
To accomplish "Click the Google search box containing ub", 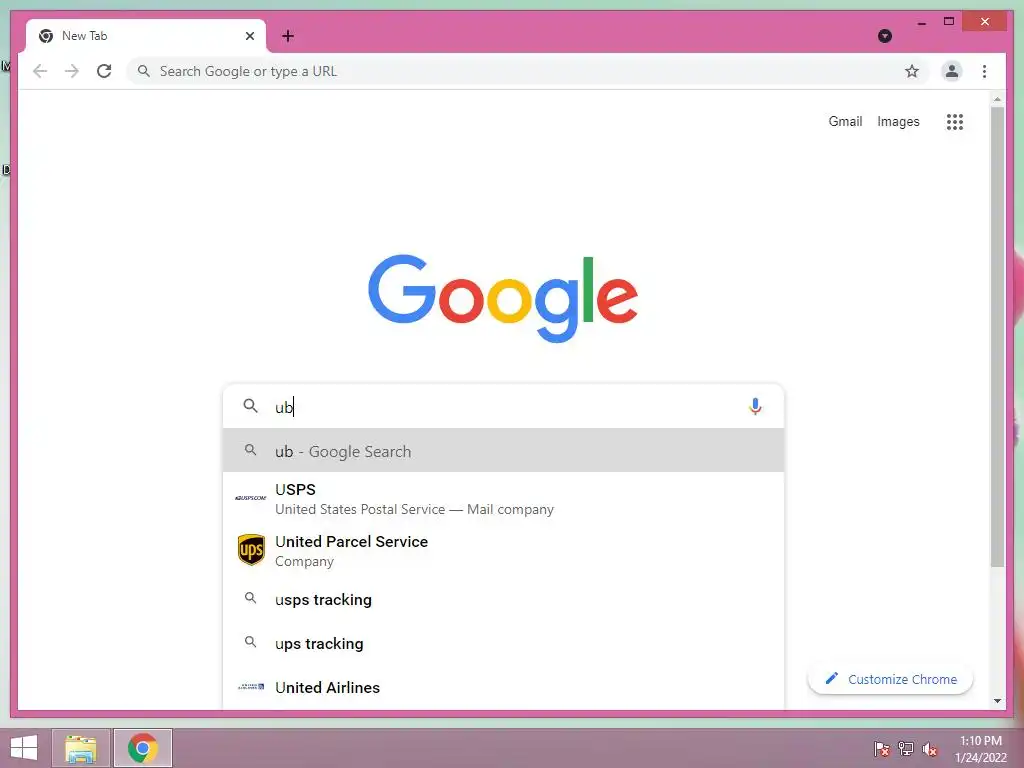I will click(503, 406).
